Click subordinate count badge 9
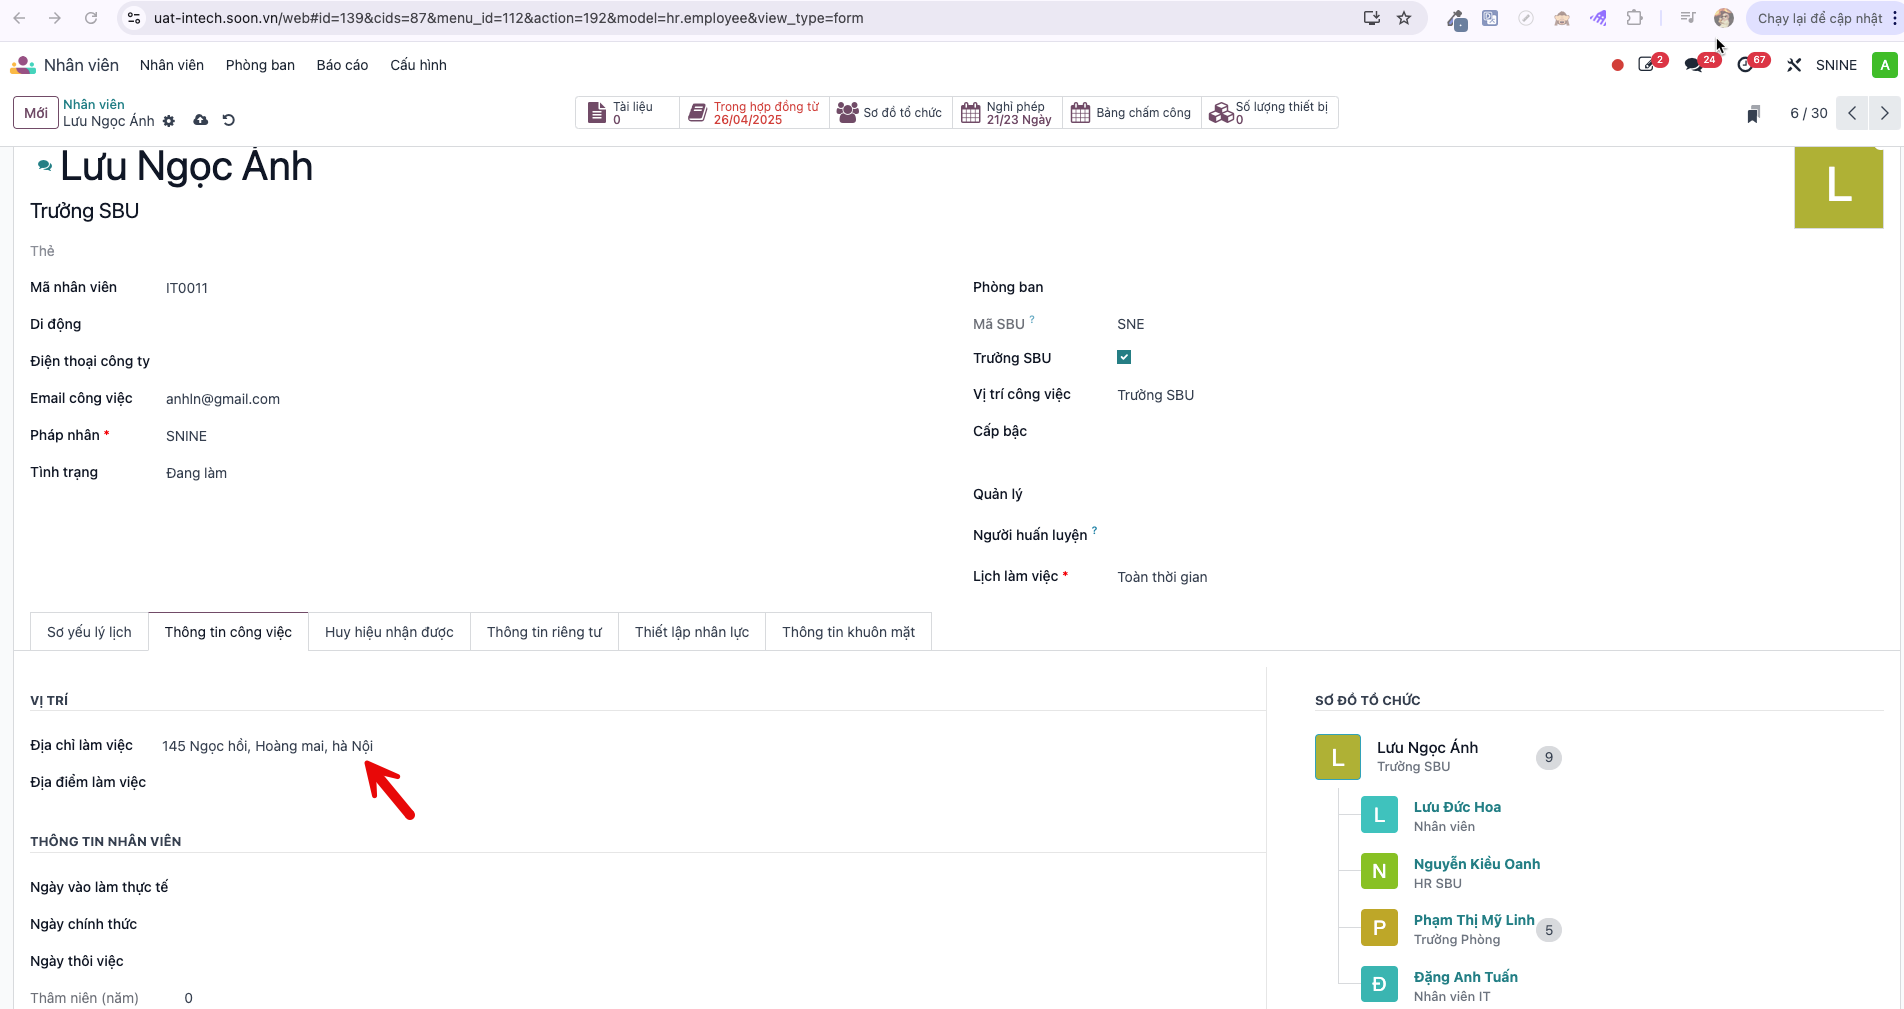This screenshot has height=1009, width=1904. pyautogui.click(x=1548, y=757)
